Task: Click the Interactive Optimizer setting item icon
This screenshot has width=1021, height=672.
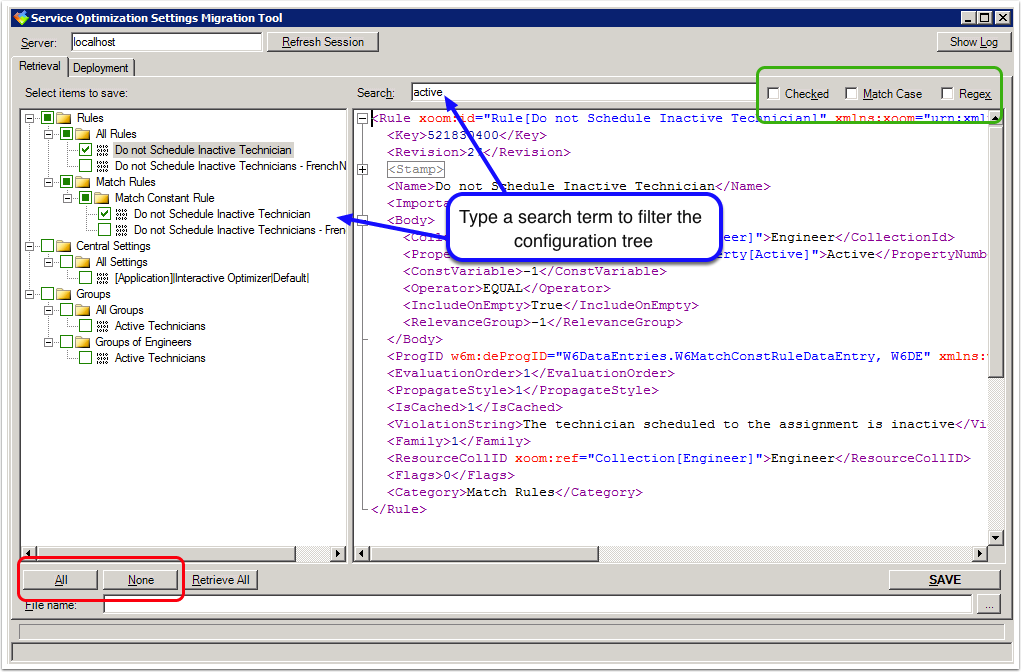Action: (103, 278)
